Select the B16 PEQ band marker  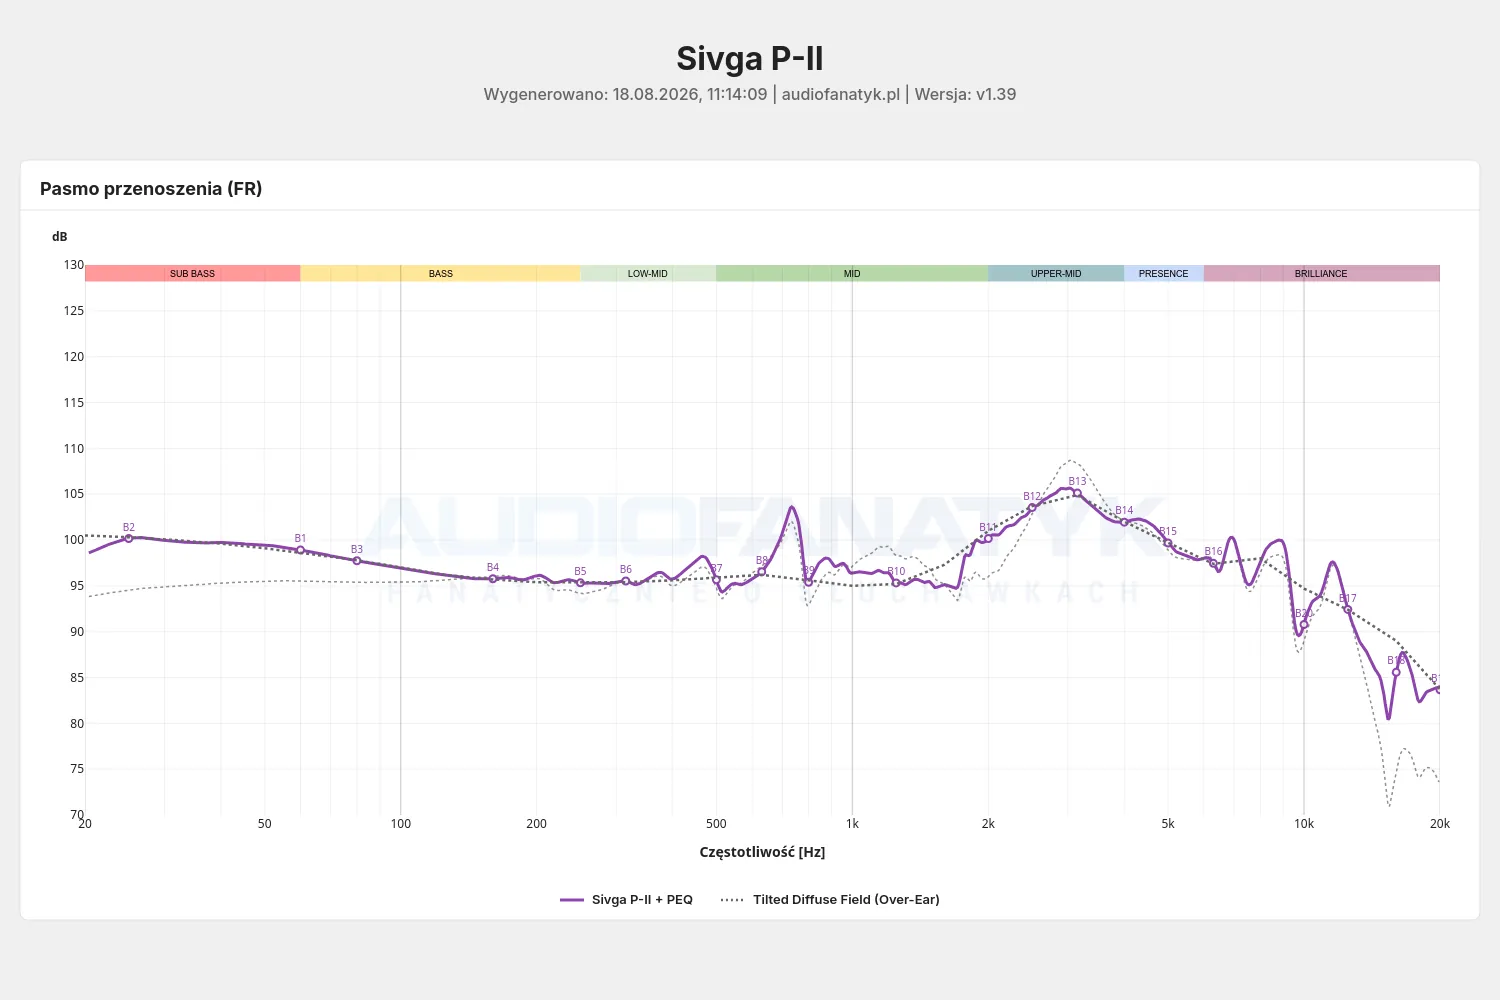click(1213, 563)
